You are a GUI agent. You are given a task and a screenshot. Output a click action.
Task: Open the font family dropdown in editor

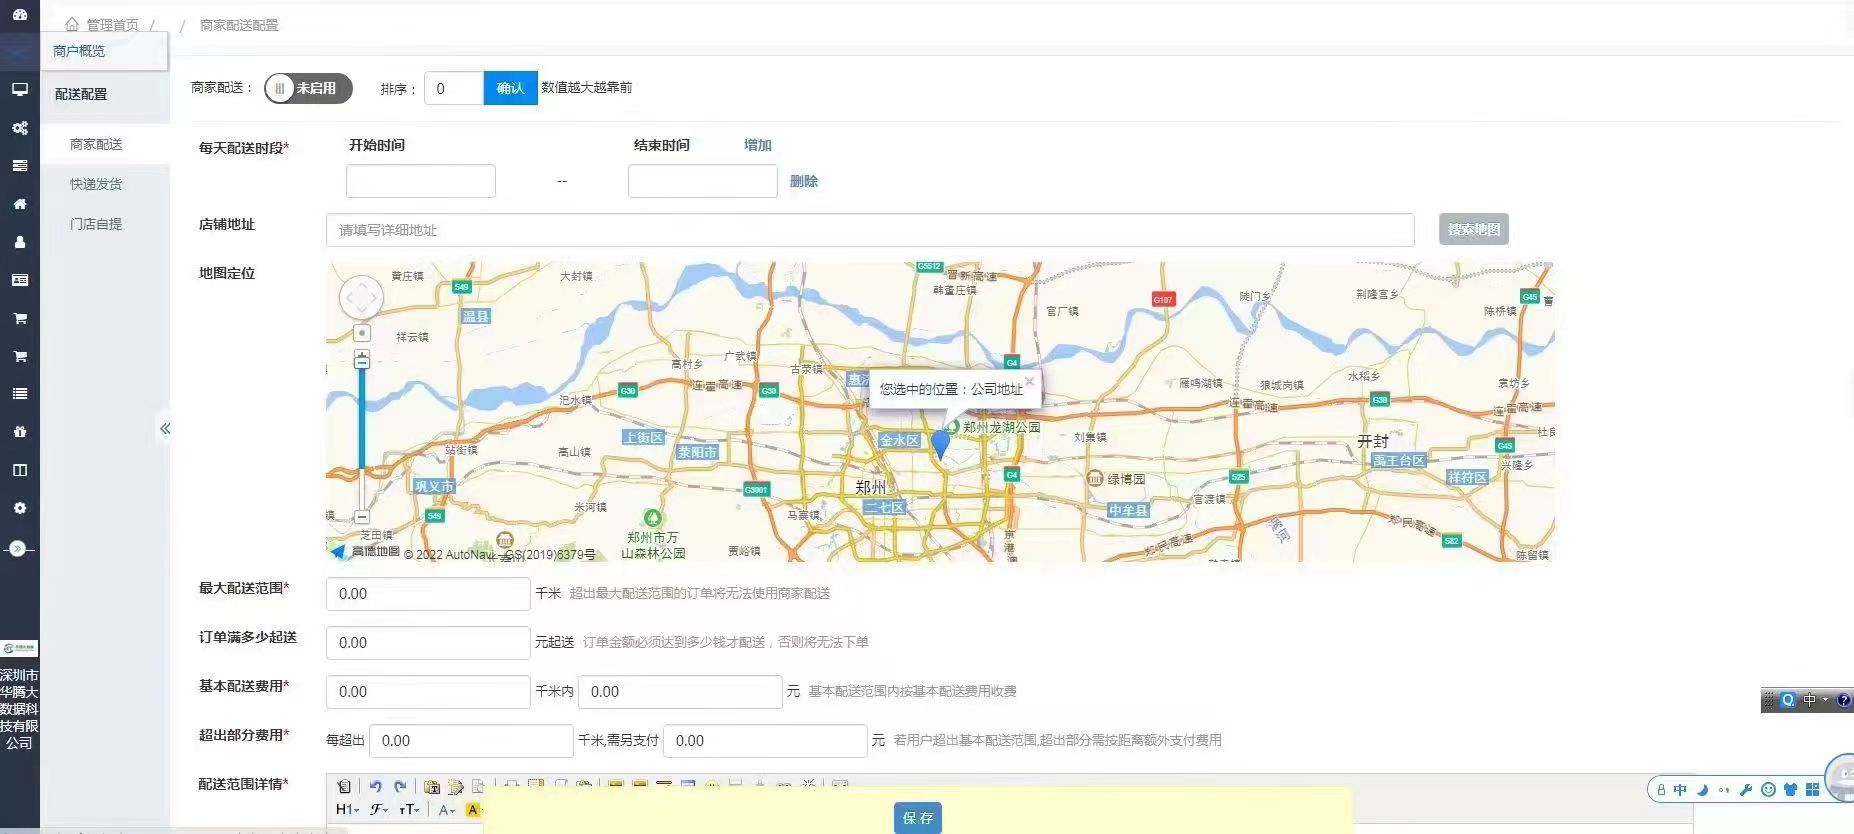point(379,810)
